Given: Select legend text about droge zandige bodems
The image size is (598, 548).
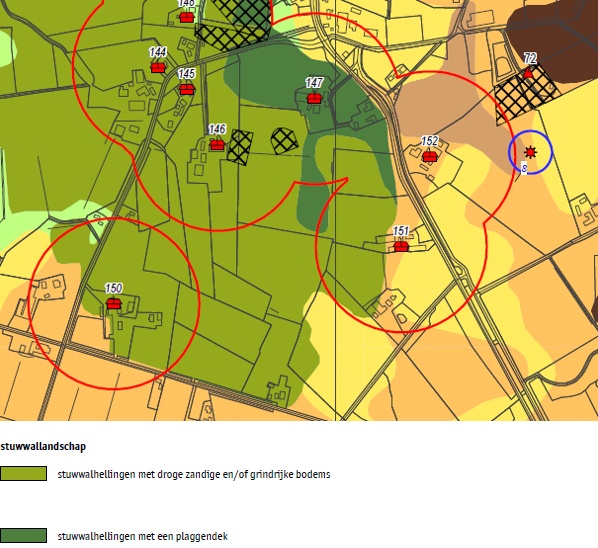Looking at the screenshot, I should pos(194,474).
